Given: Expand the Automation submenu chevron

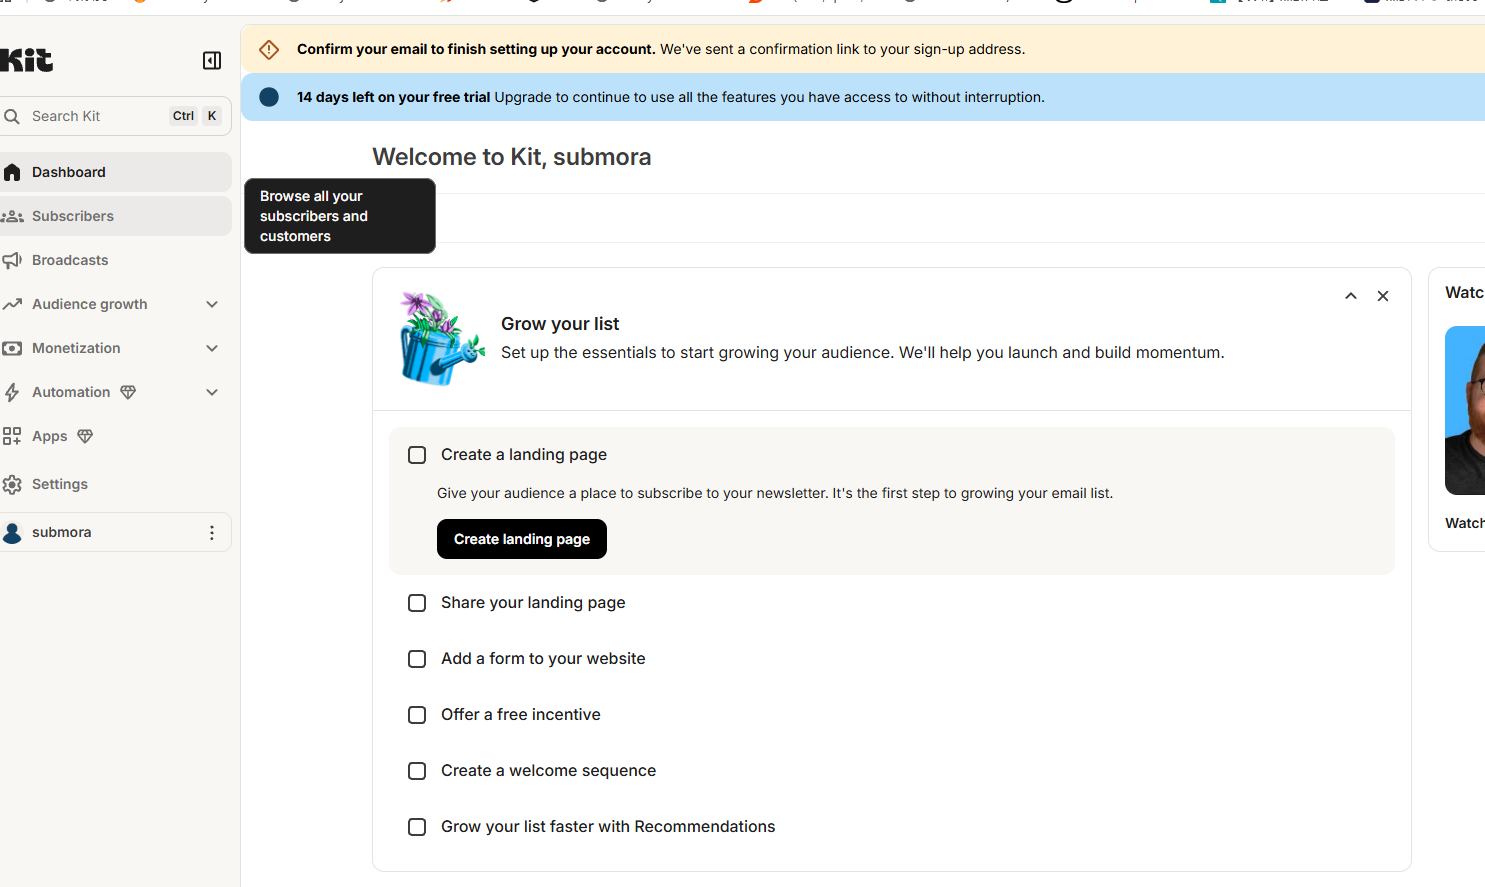Looking at the screenshot, I should [212, 392].
